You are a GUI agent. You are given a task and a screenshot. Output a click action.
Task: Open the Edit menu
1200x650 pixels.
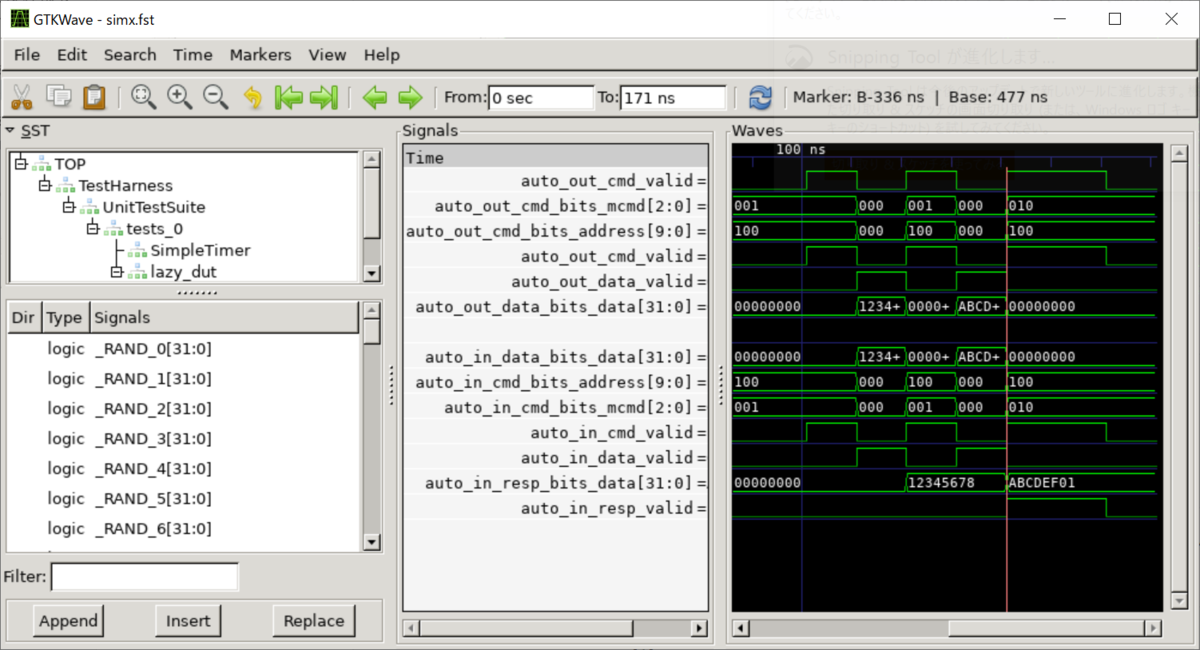tap(72, 55)
